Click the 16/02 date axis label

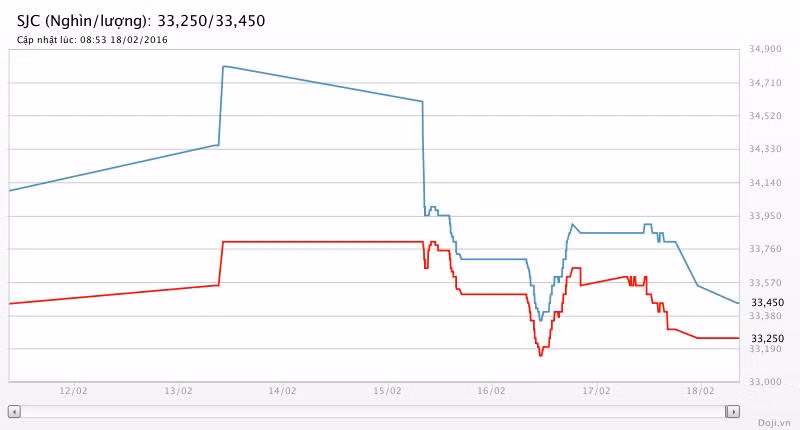click(491, 391)
